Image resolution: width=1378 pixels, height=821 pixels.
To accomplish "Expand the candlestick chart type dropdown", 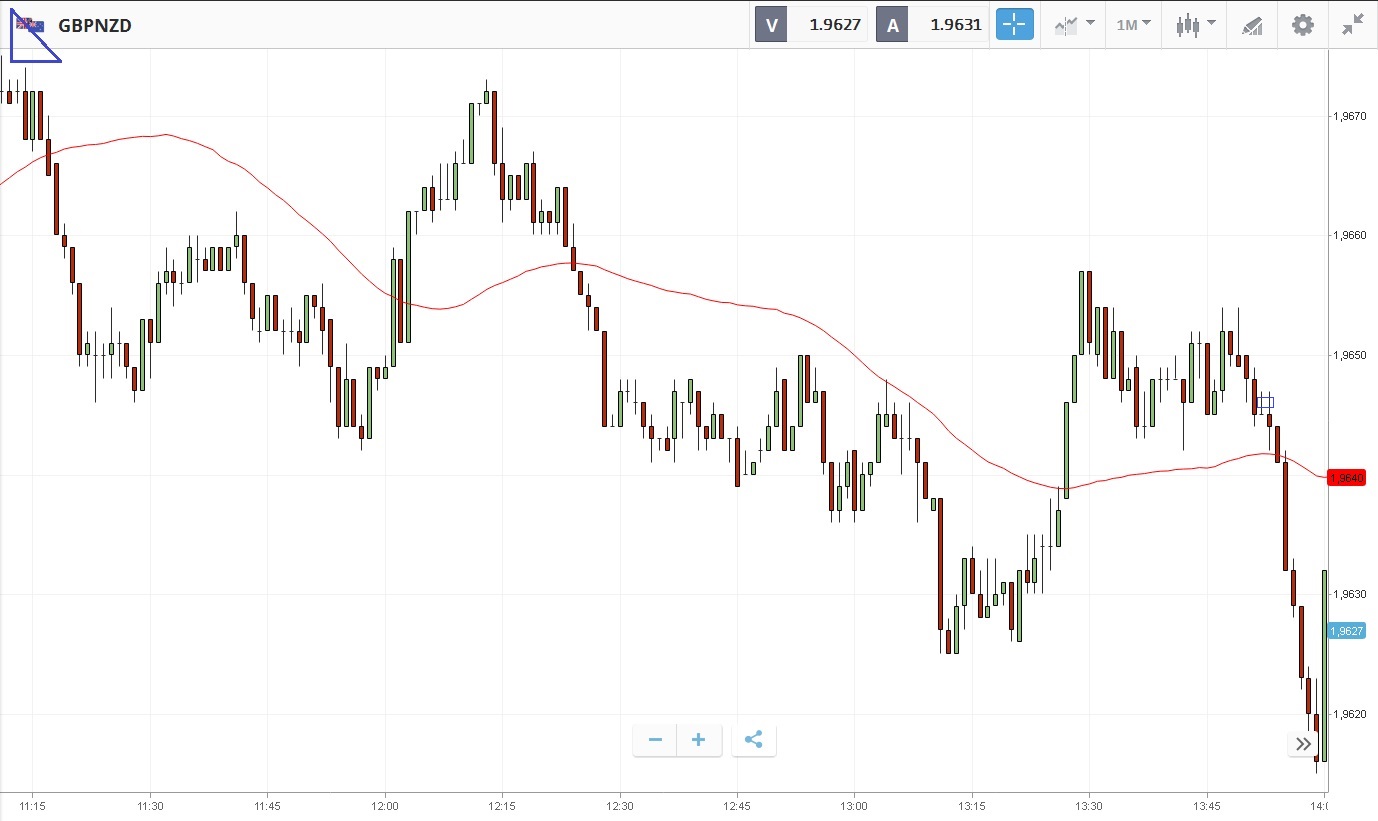I will click(x=1195, y=25).
